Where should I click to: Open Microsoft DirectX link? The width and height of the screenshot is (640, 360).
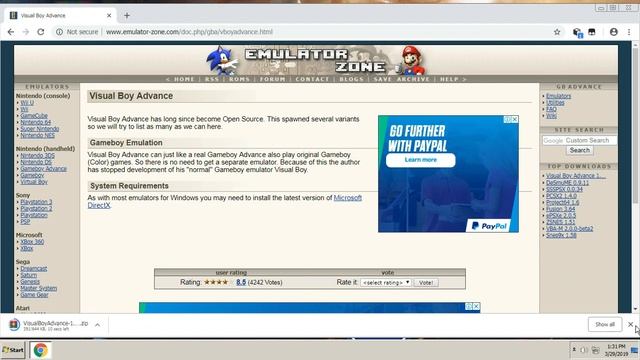[348, 198]
